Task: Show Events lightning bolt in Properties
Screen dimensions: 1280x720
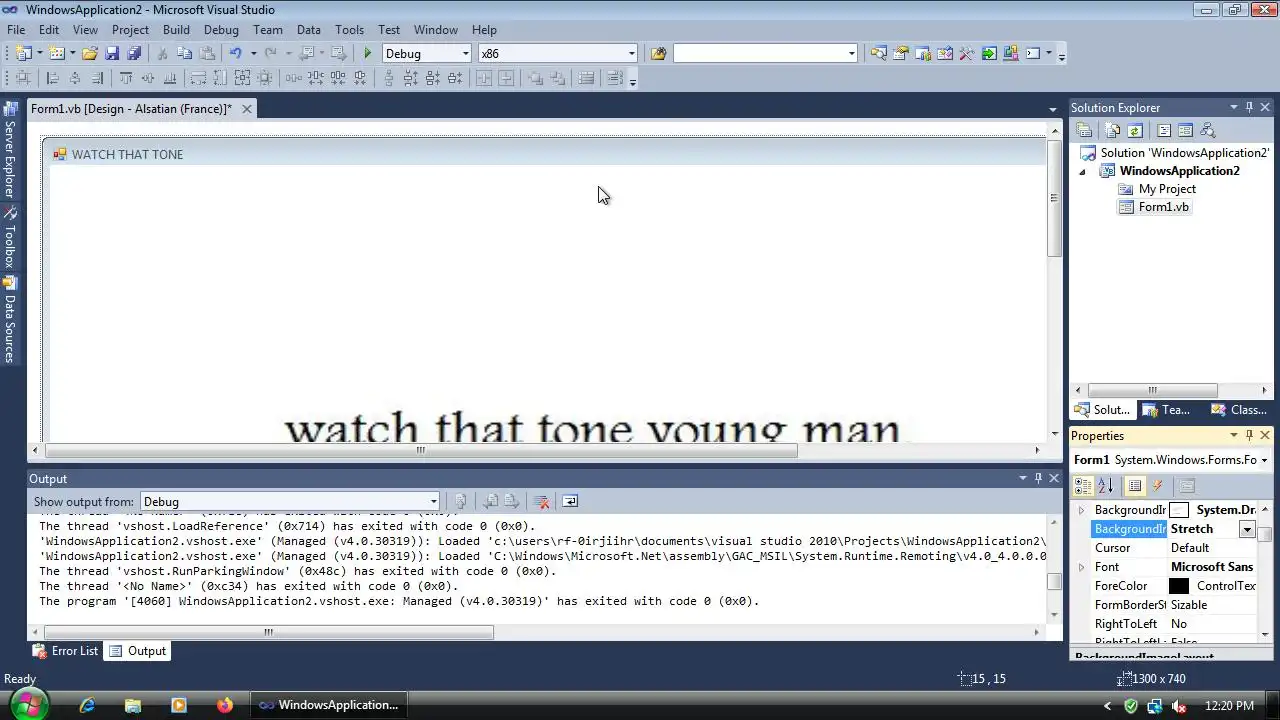Action: [x=1157, y=486]
